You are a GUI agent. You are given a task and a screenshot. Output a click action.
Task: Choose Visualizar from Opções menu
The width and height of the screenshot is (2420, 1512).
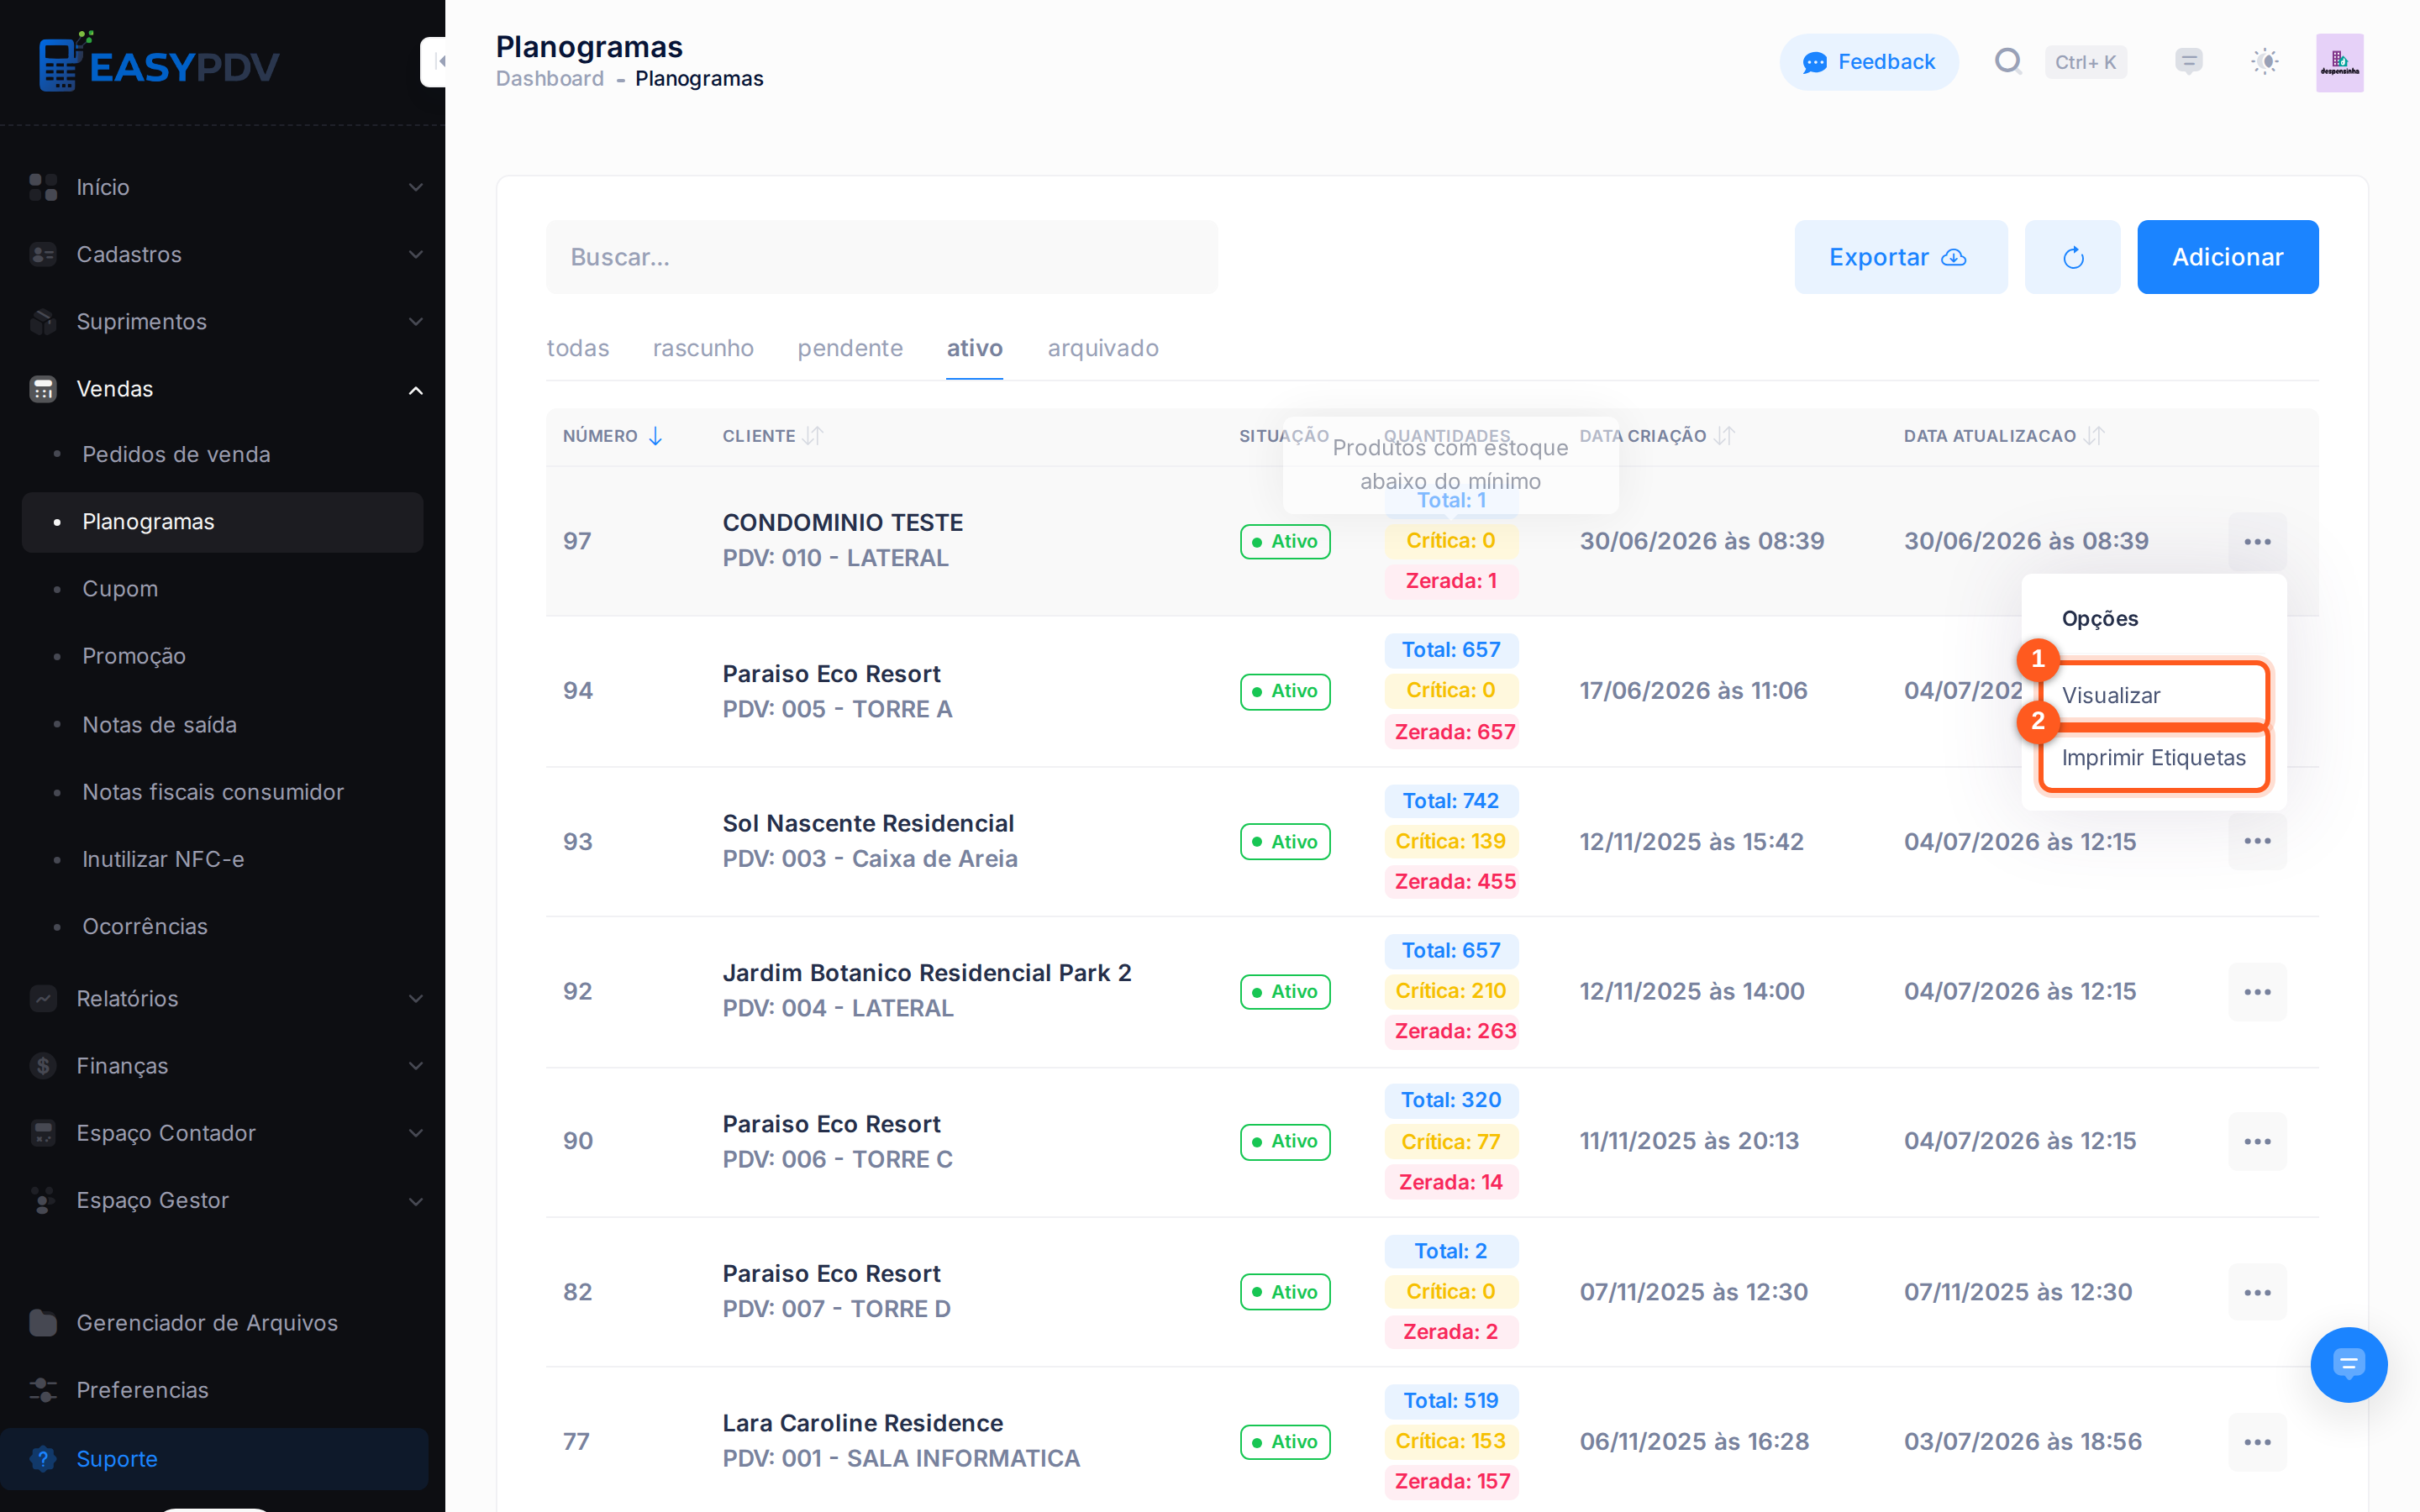pos(2153,695)
